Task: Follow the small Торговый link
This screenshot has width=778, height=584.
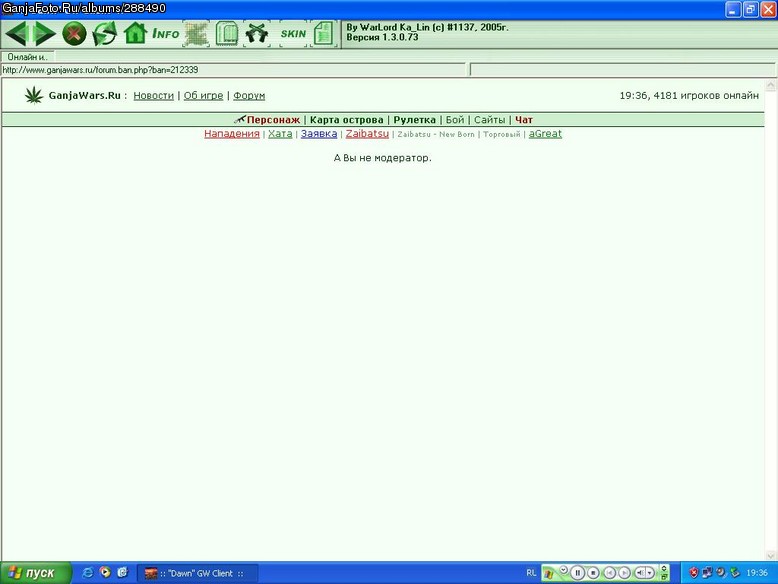Action: (502, 134)
